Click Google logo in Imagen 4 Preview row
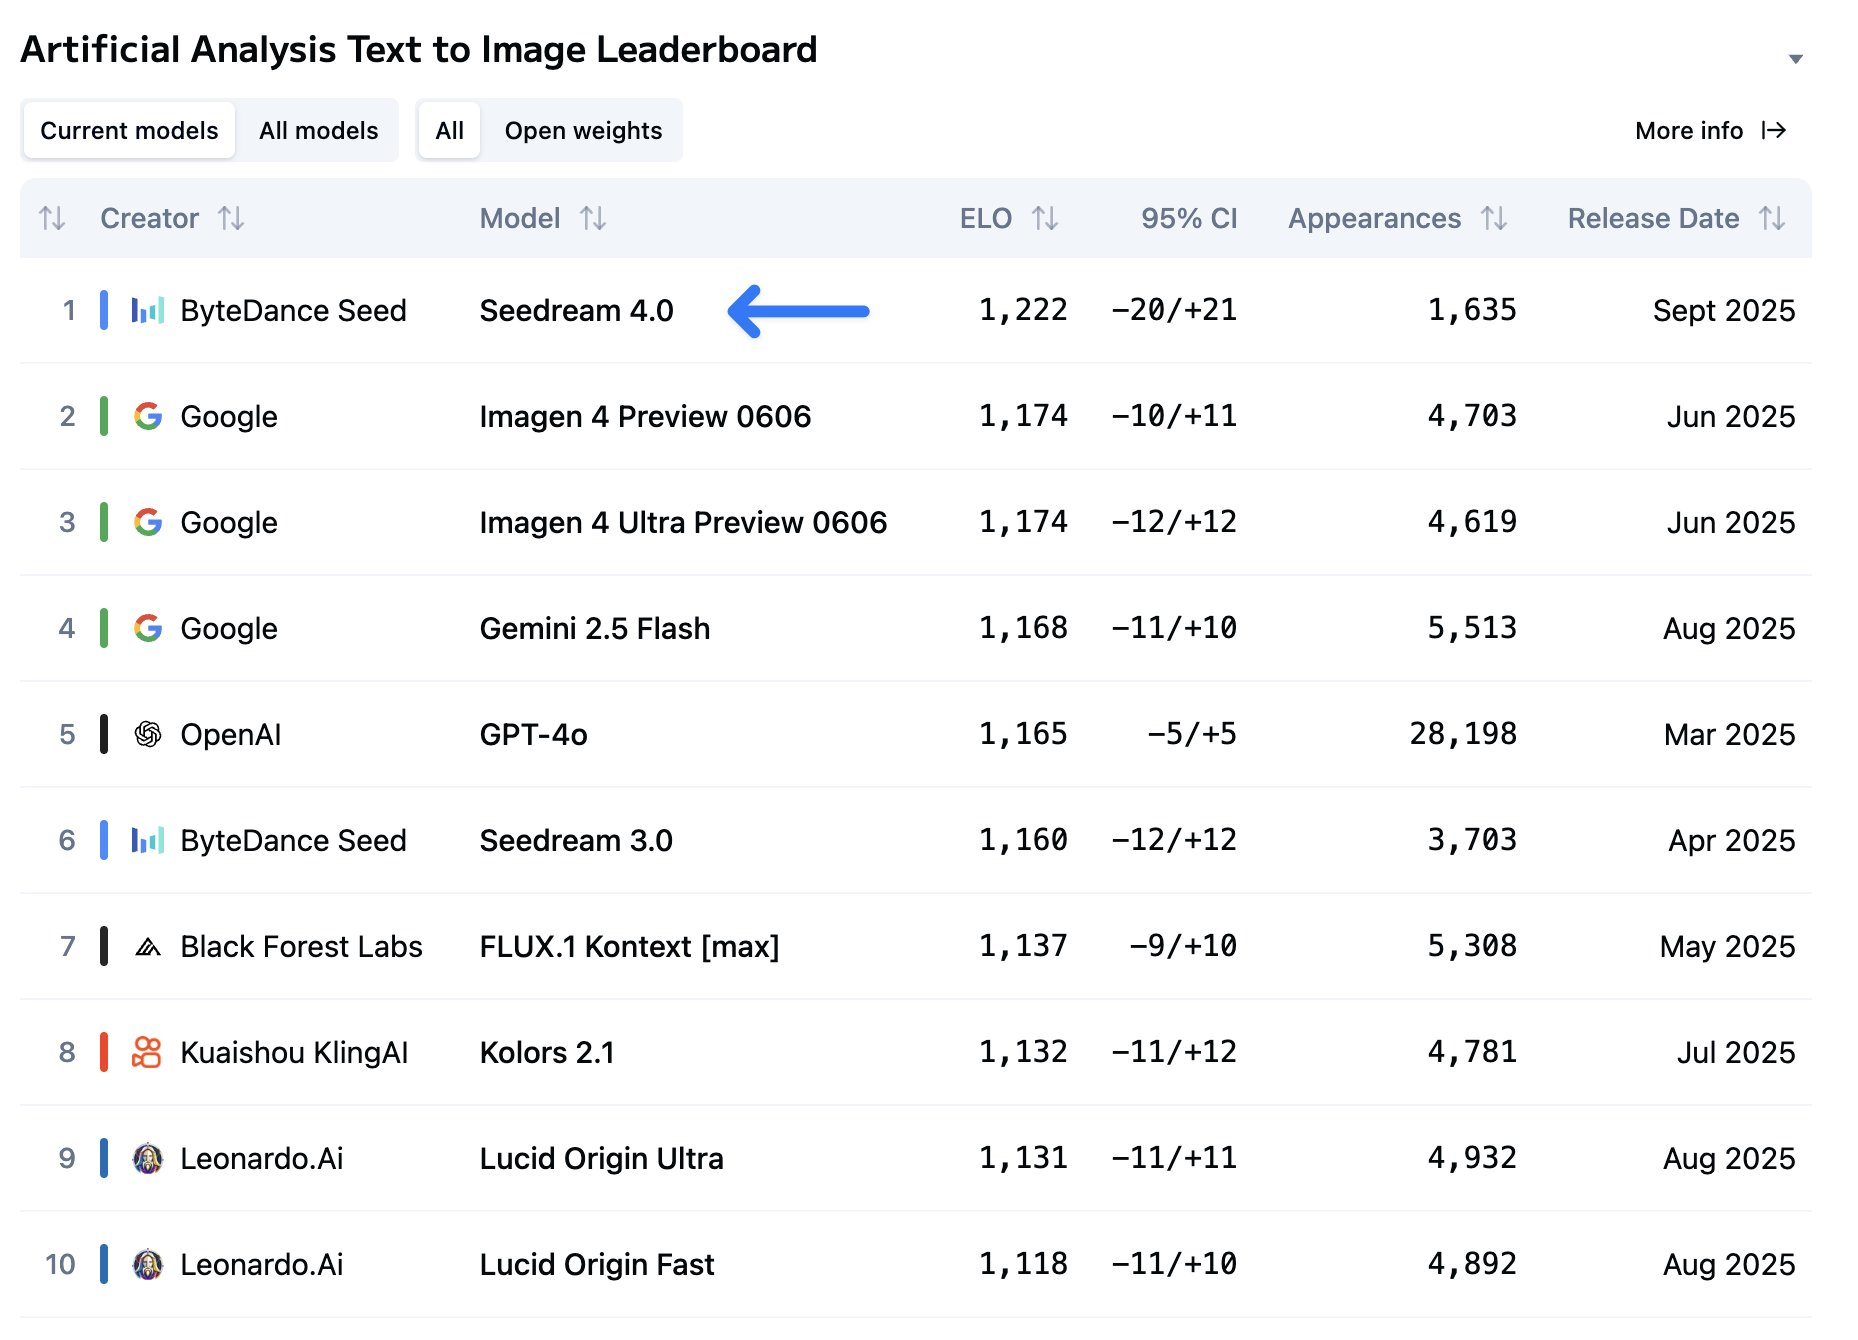Image resolution: width=1858 pixels, height=1340 pixels. 148,417
